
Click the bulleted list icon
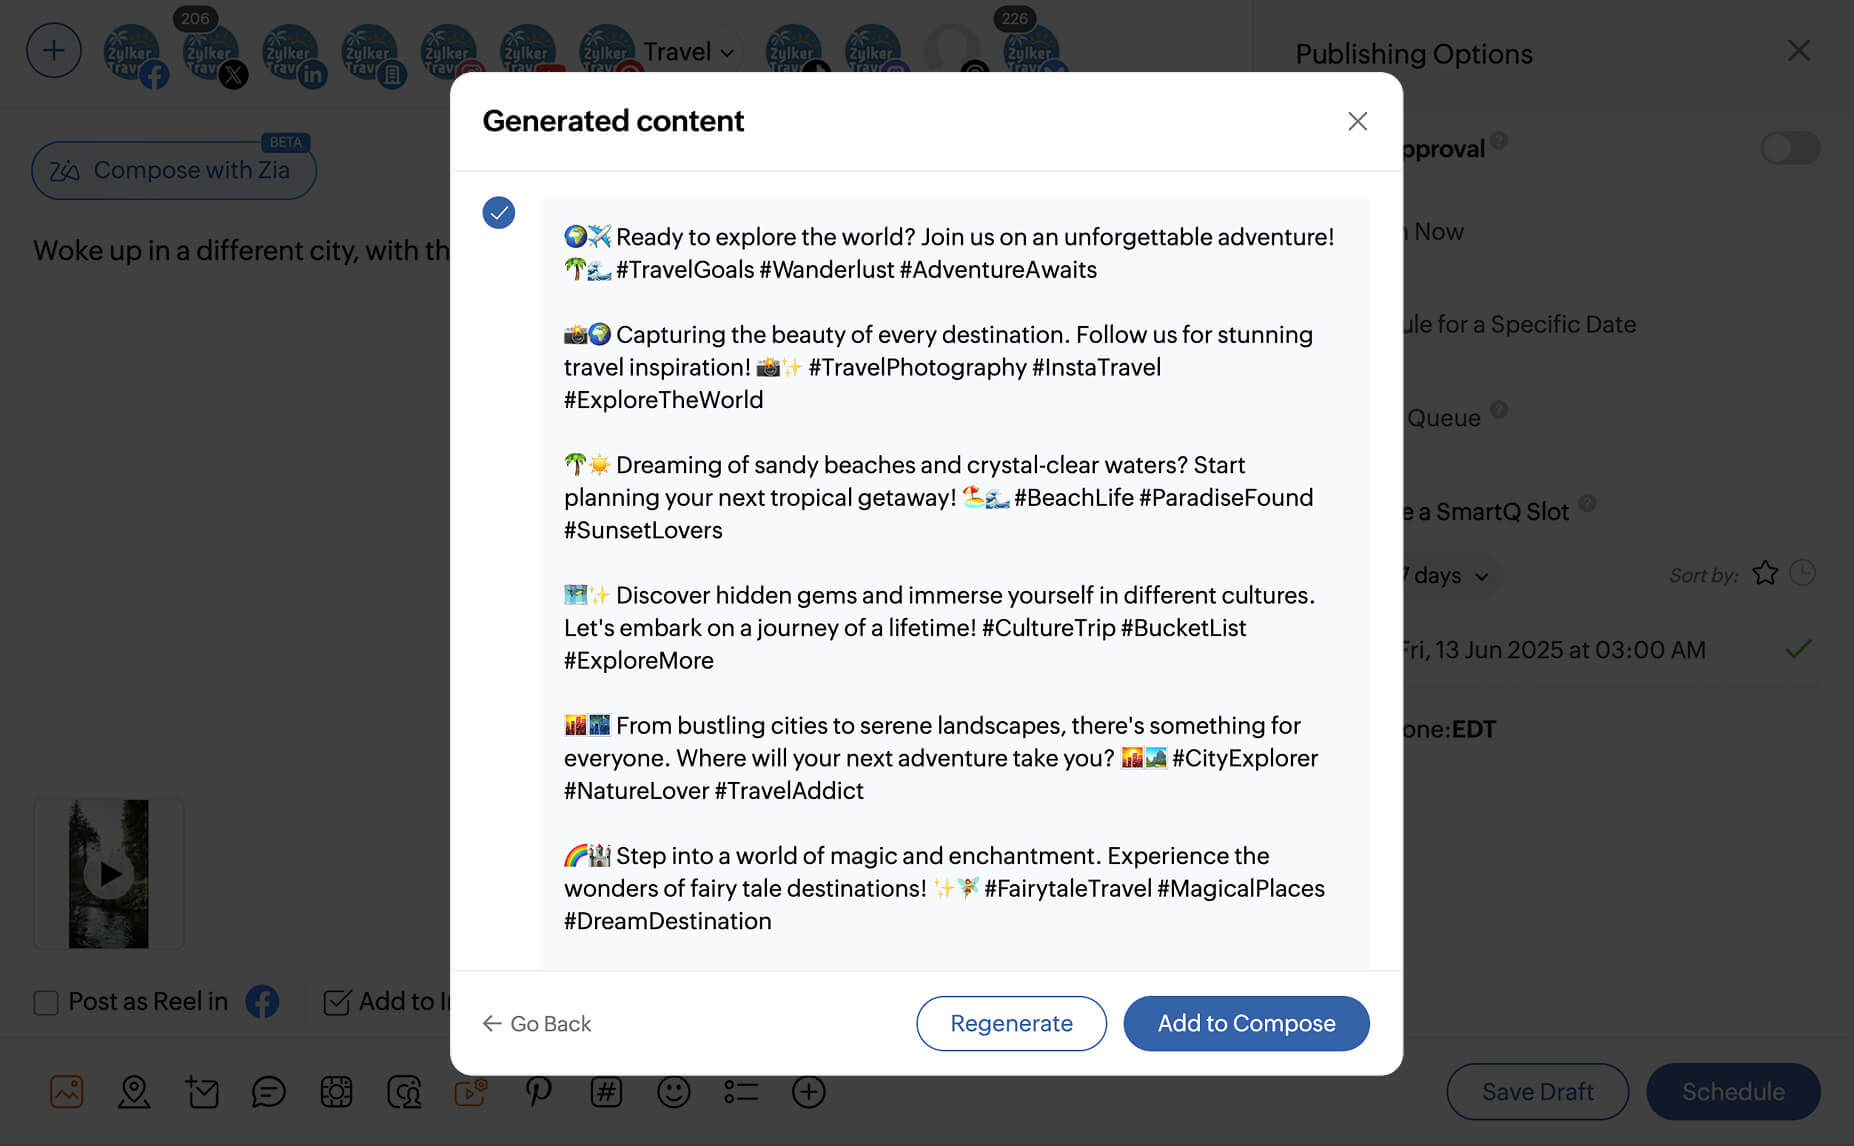(741, 1091)
